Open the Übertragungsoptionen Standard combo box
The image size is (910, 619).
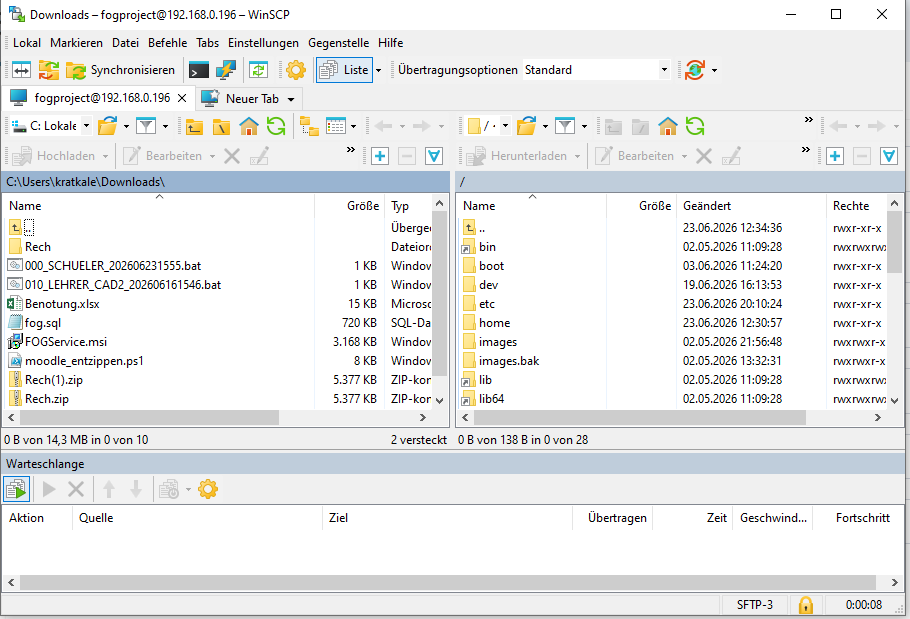point(596,70)
